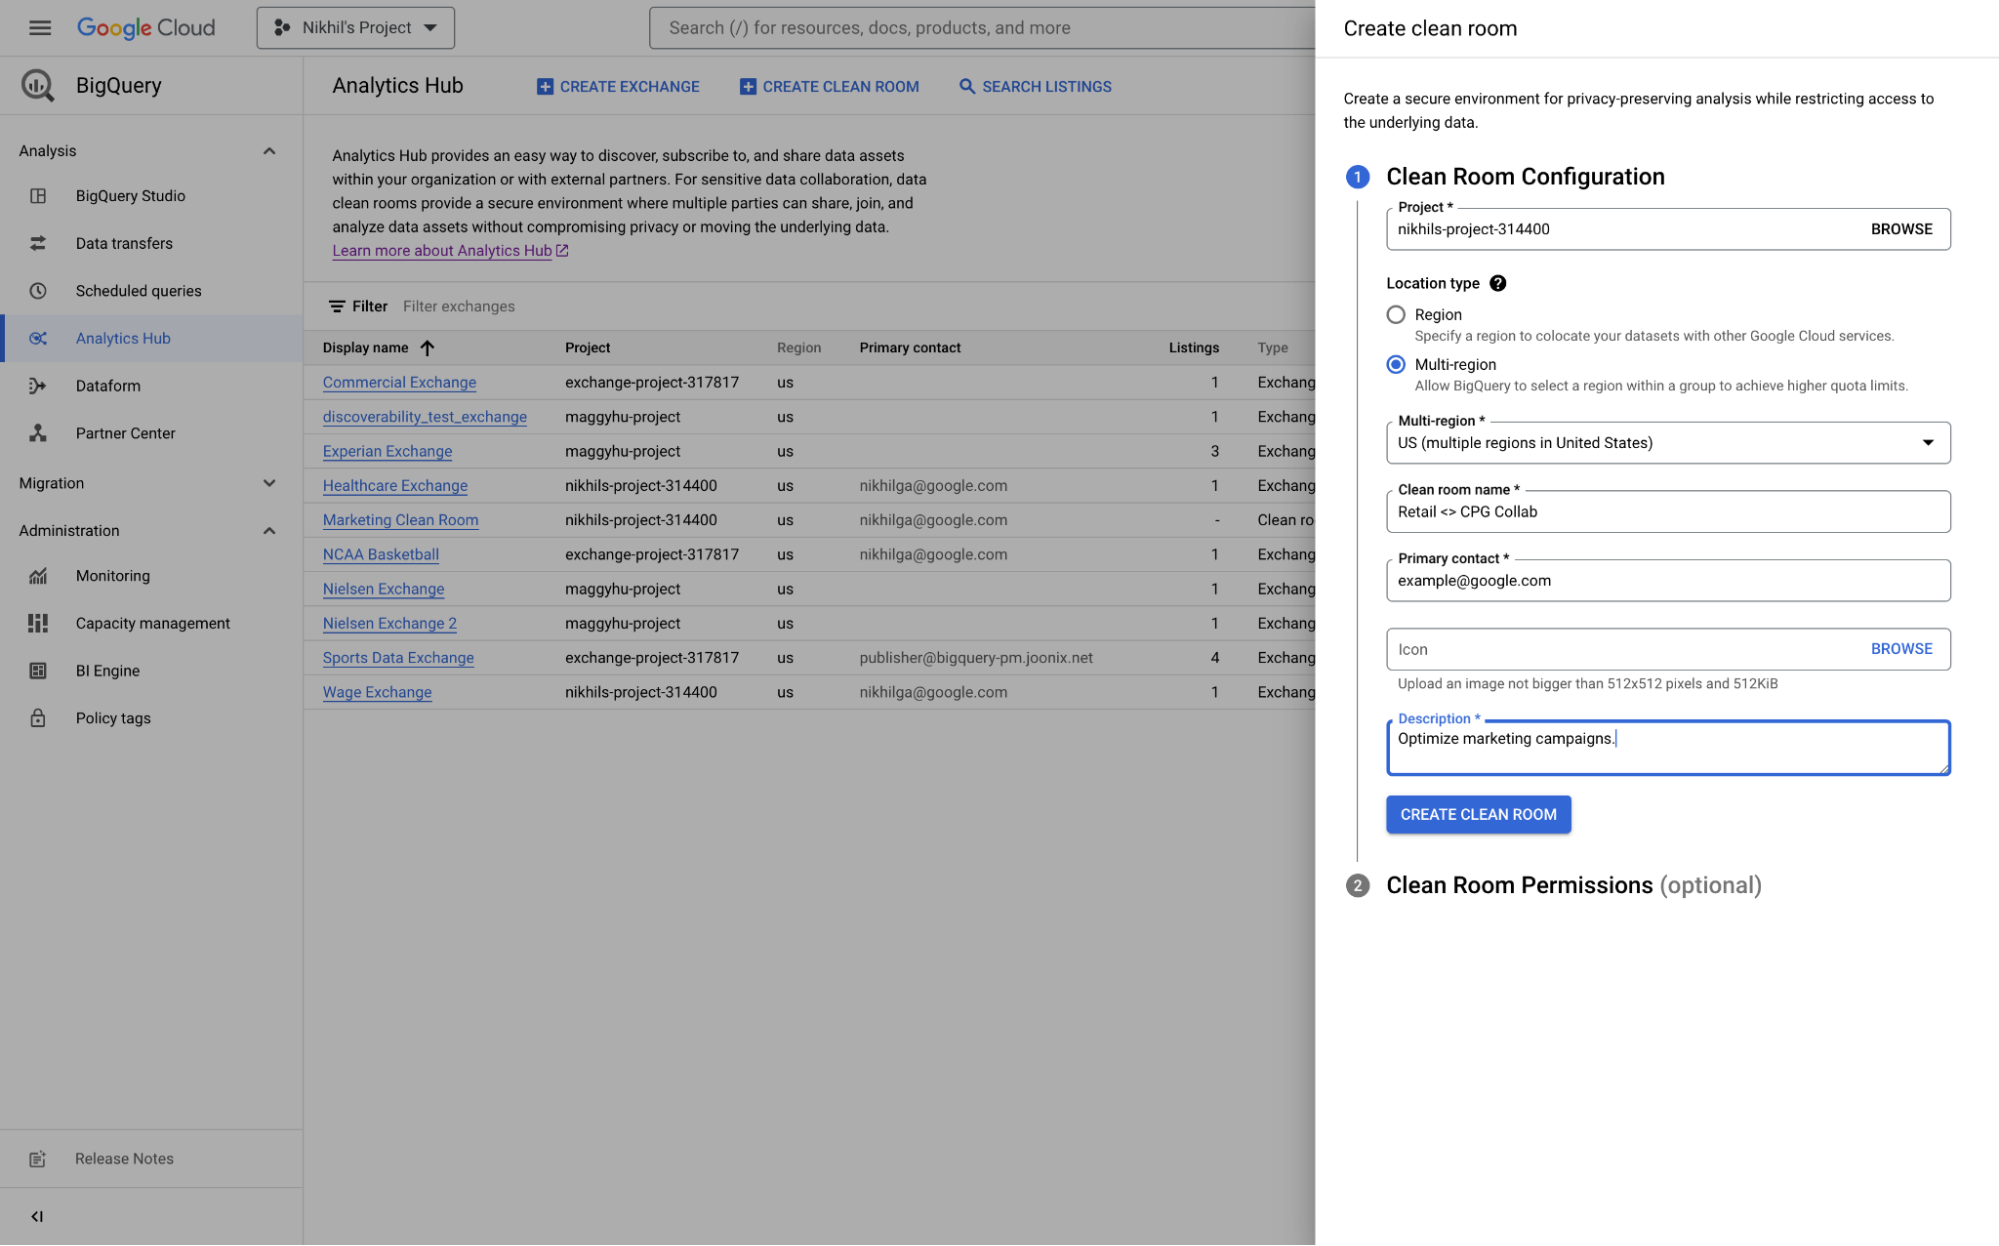Open the Multi-region US dropdown

[1668, 443]
